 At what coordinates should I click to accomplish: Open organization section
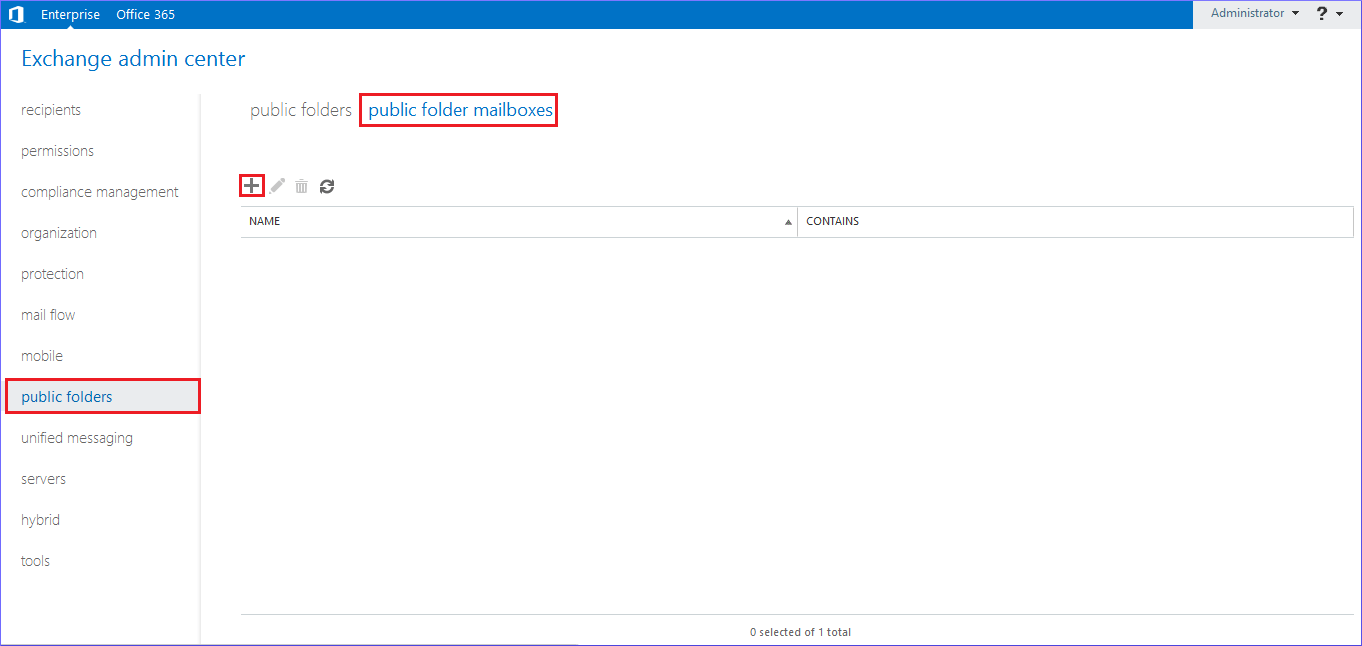[x=59, y=233]
